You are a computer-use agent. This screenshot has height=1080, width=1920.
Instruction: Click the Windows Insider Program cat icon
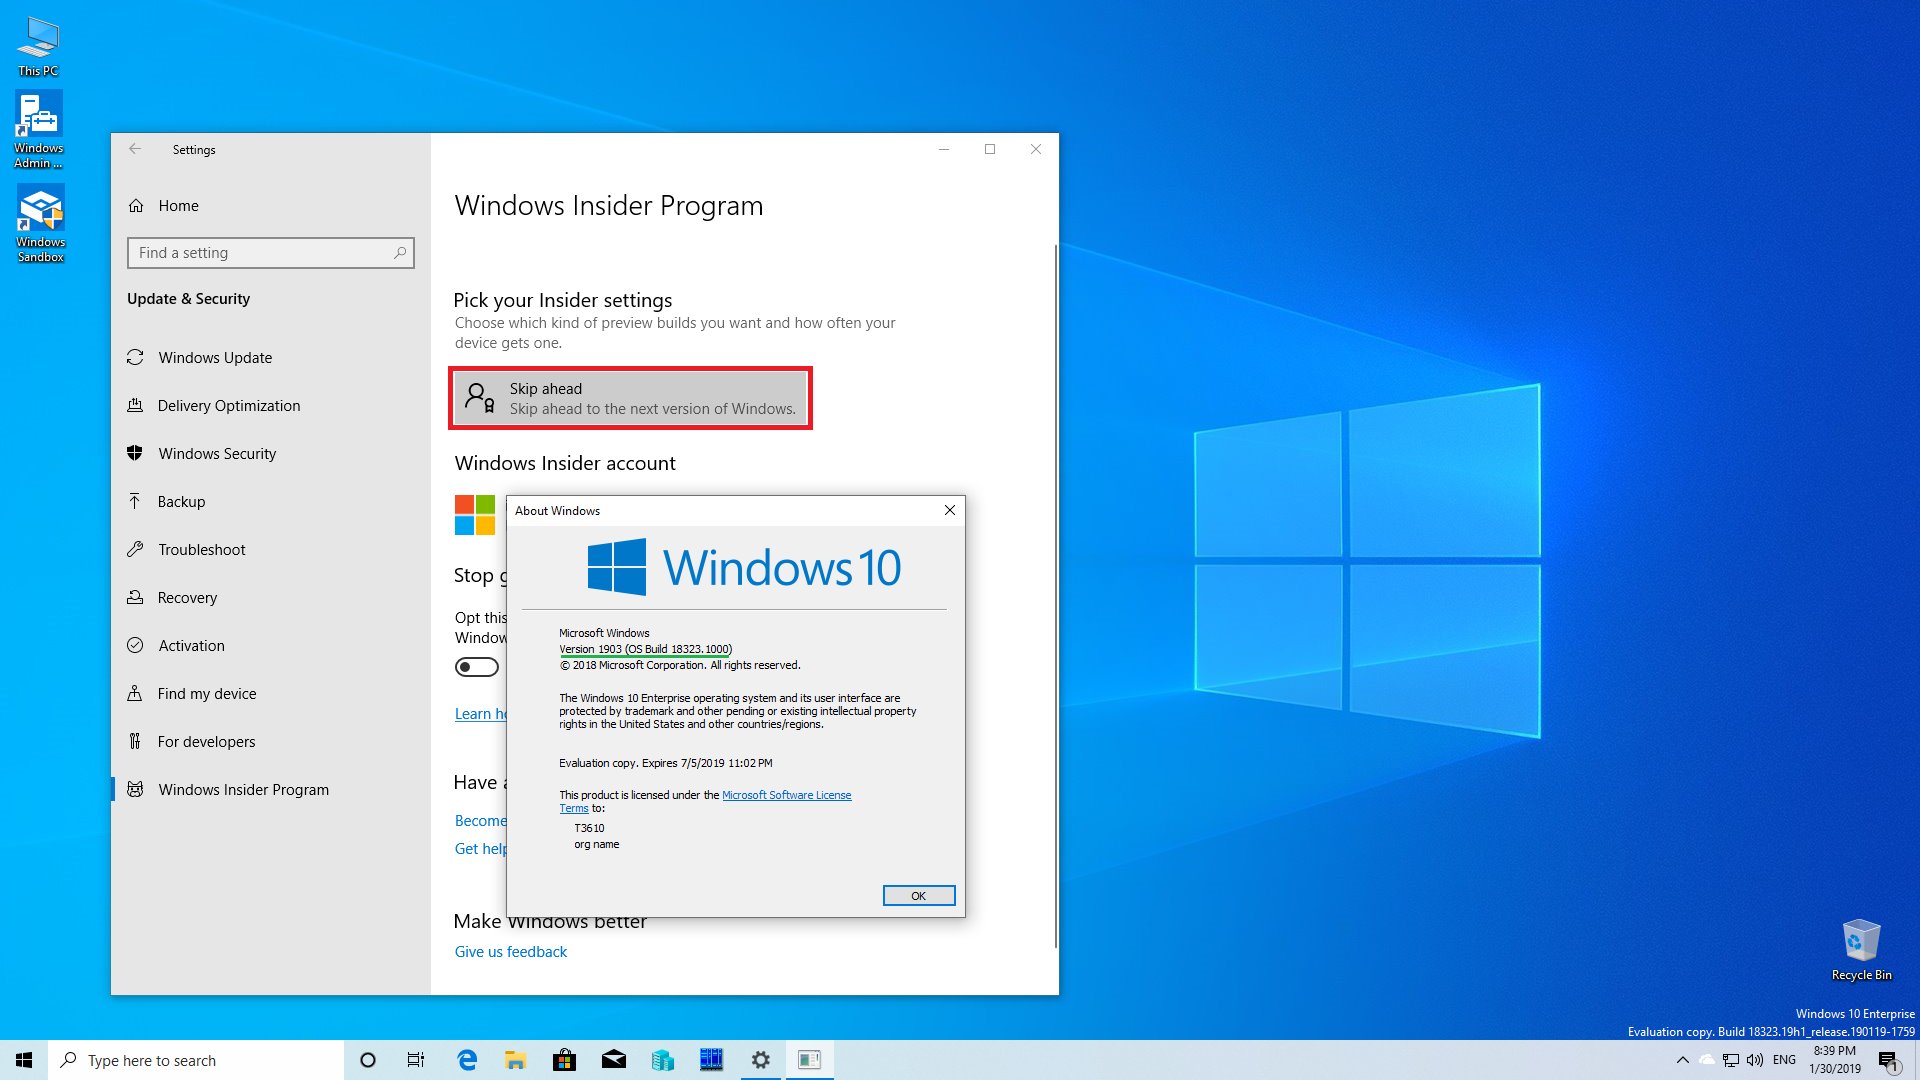(x=135, y=789)
